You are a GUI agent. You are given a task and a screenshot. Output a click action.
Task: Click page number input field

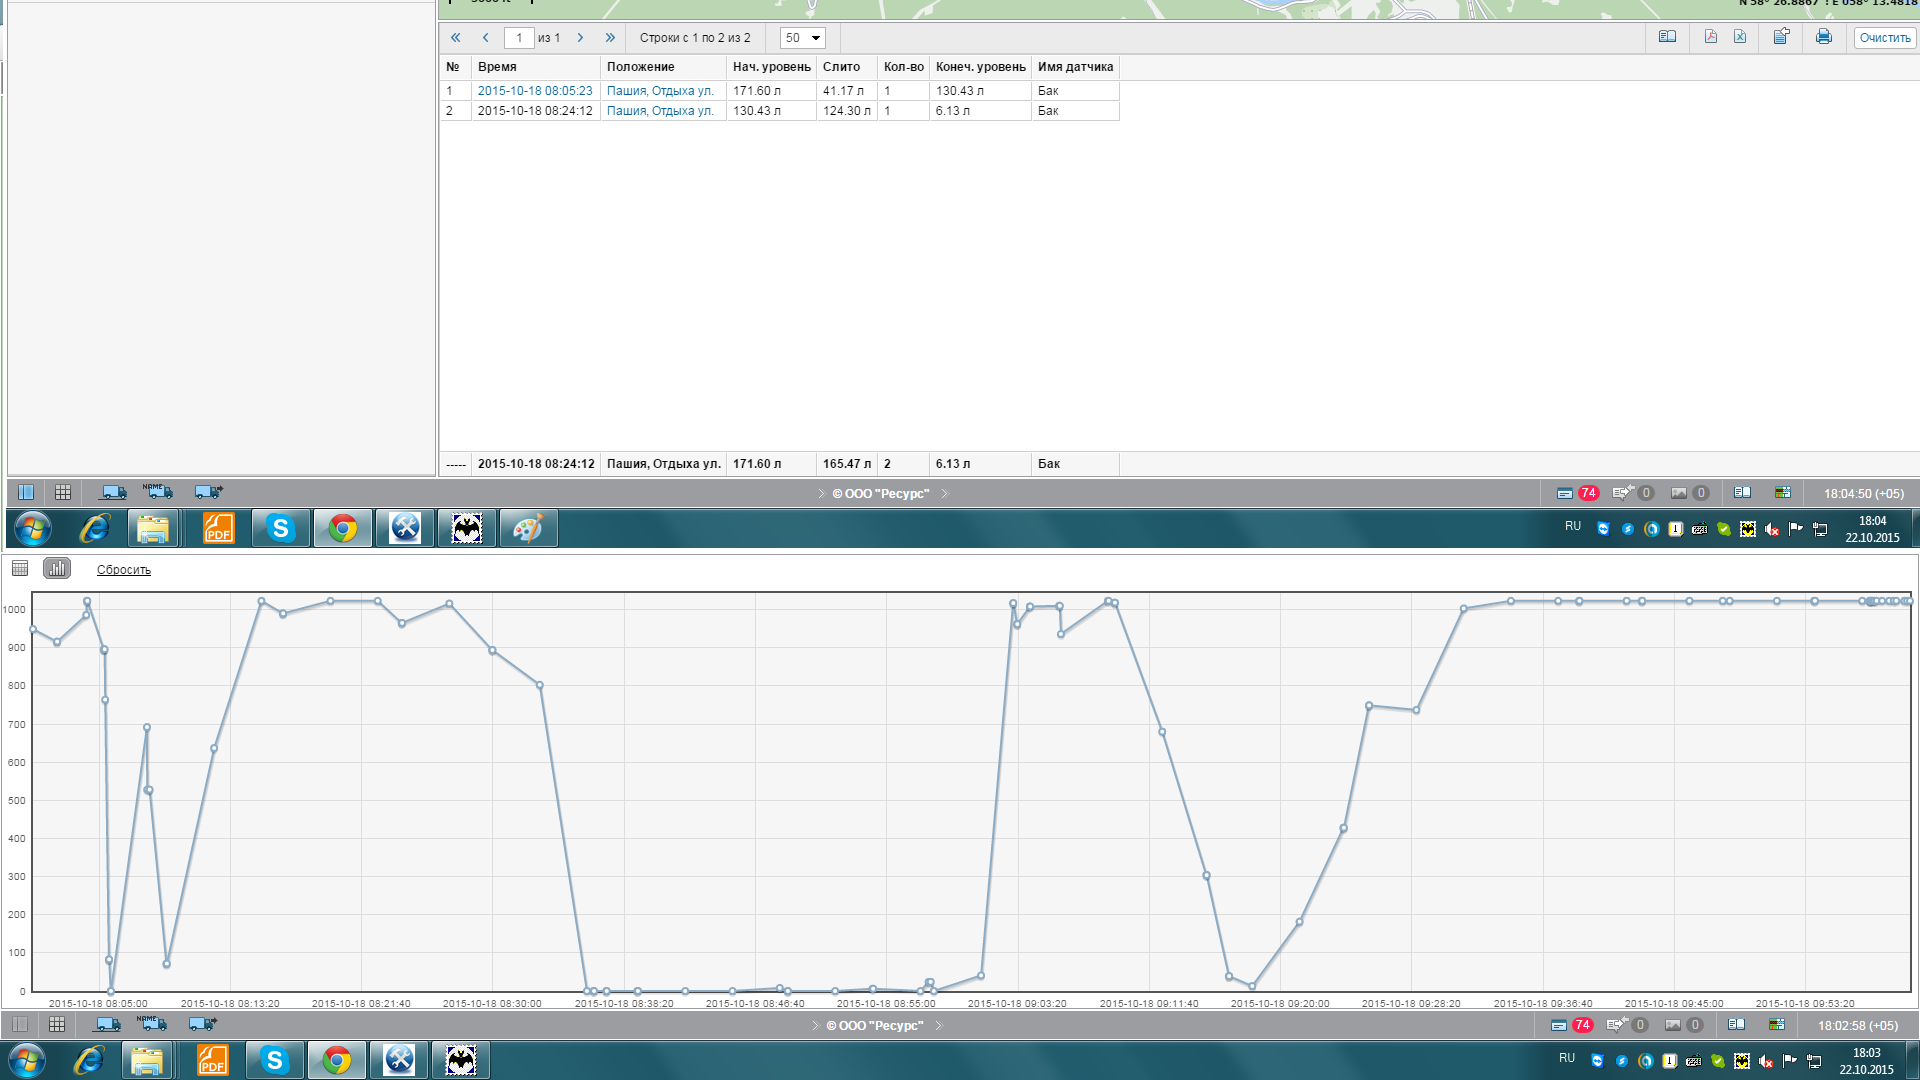click(x=518, y=38)
